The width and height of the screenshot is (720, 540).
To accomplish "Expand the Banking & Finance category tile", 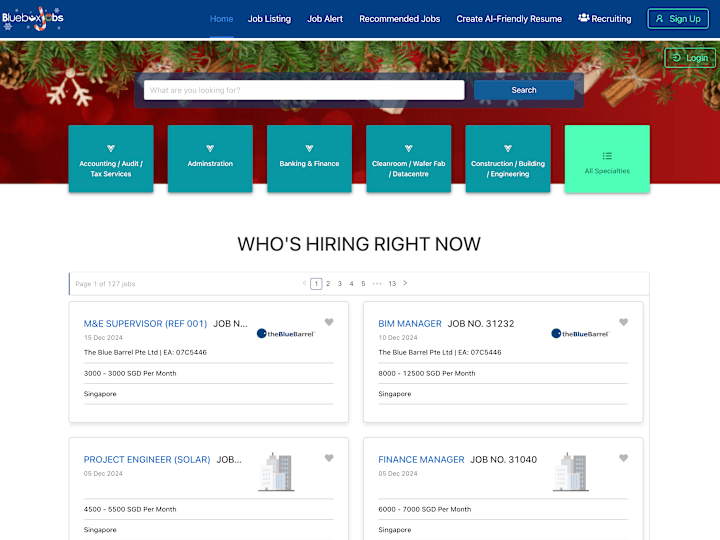I will click(309, 159).
